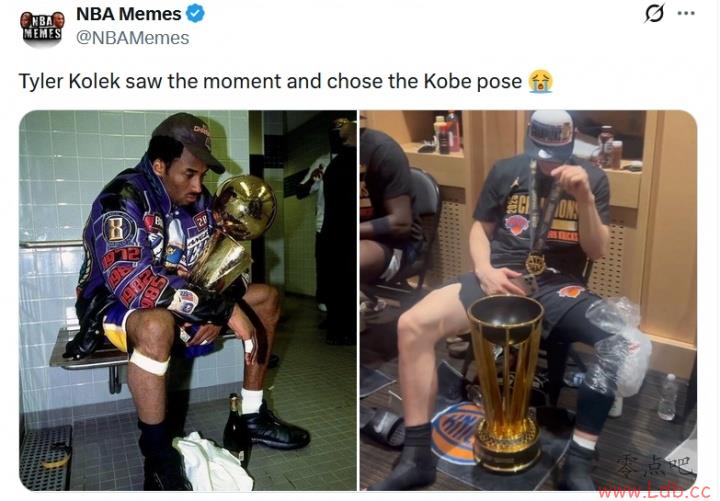This screenshot has width=720, height=501.
Task: Open the NBA Memes profile avatar
Action: click(41, 28)
